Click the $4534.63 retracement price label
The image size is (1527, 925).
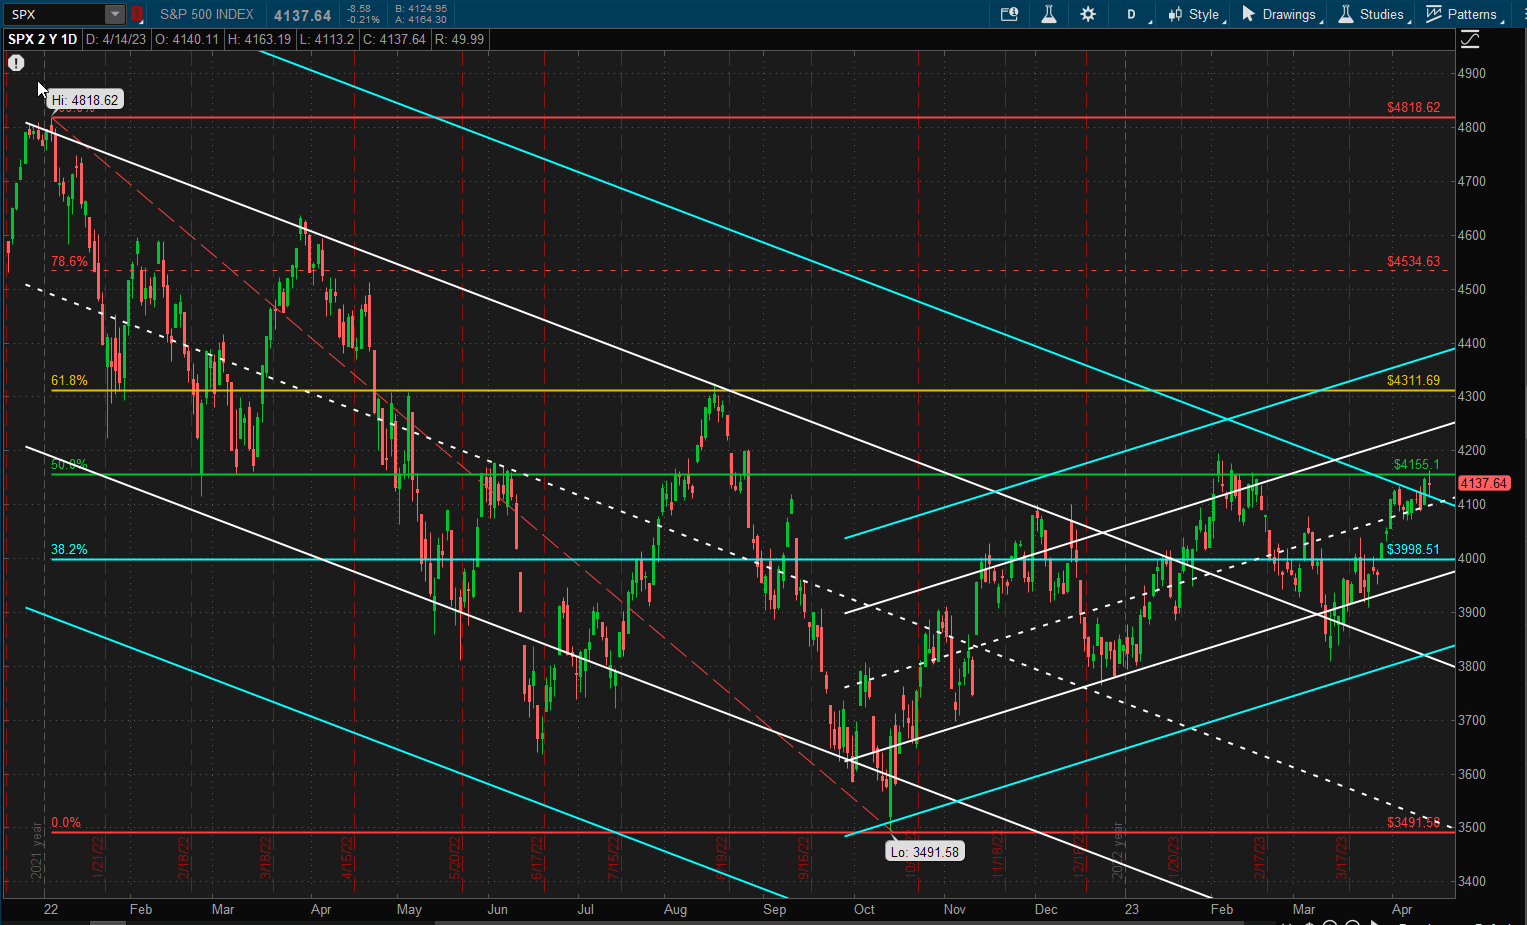click(1413, 262)
